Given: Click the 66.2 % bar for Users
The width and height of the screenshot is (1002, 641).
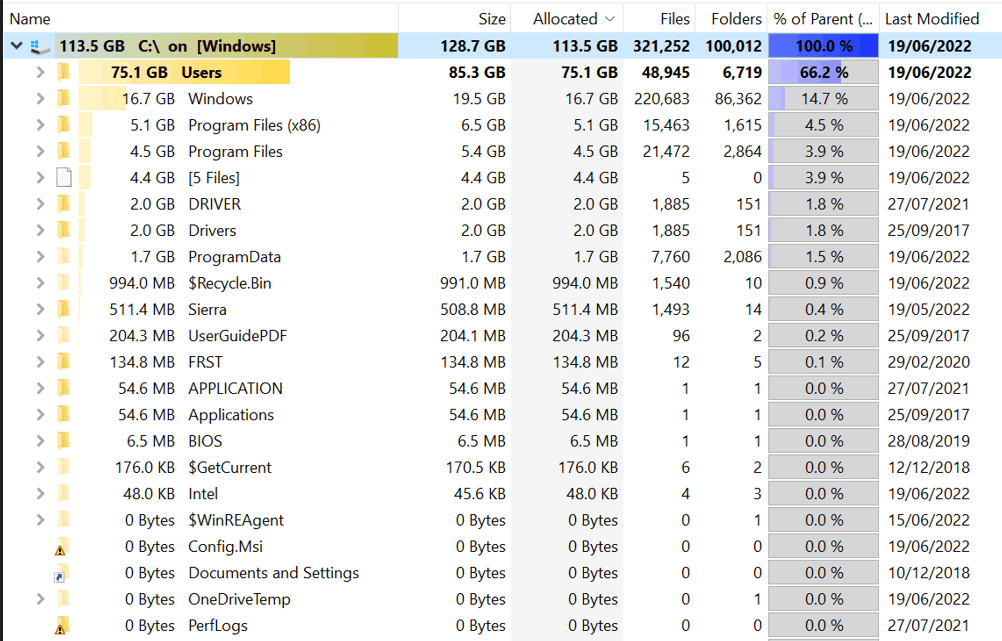Looking at the screenshot, I should click(823, 72).
